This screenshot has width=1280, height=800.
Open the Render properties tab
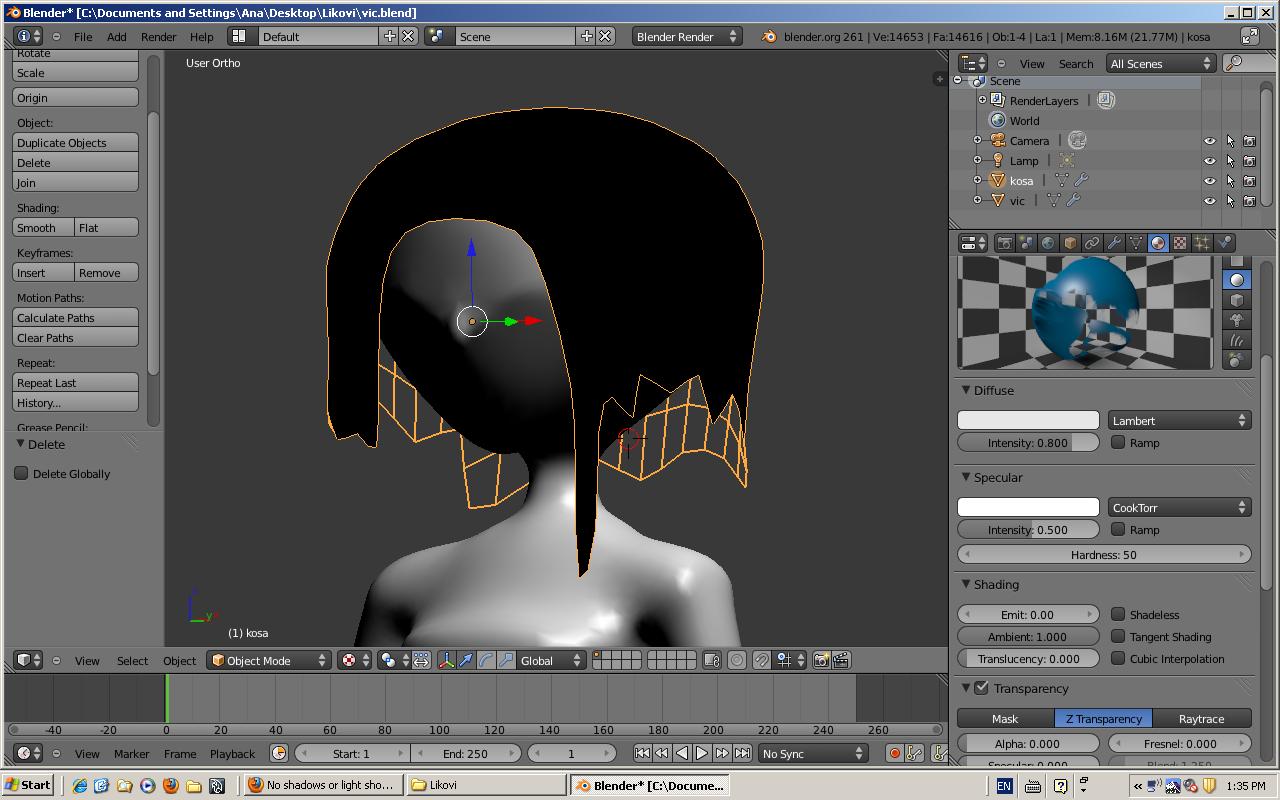pyautogui.click(x=1004, y=243)
